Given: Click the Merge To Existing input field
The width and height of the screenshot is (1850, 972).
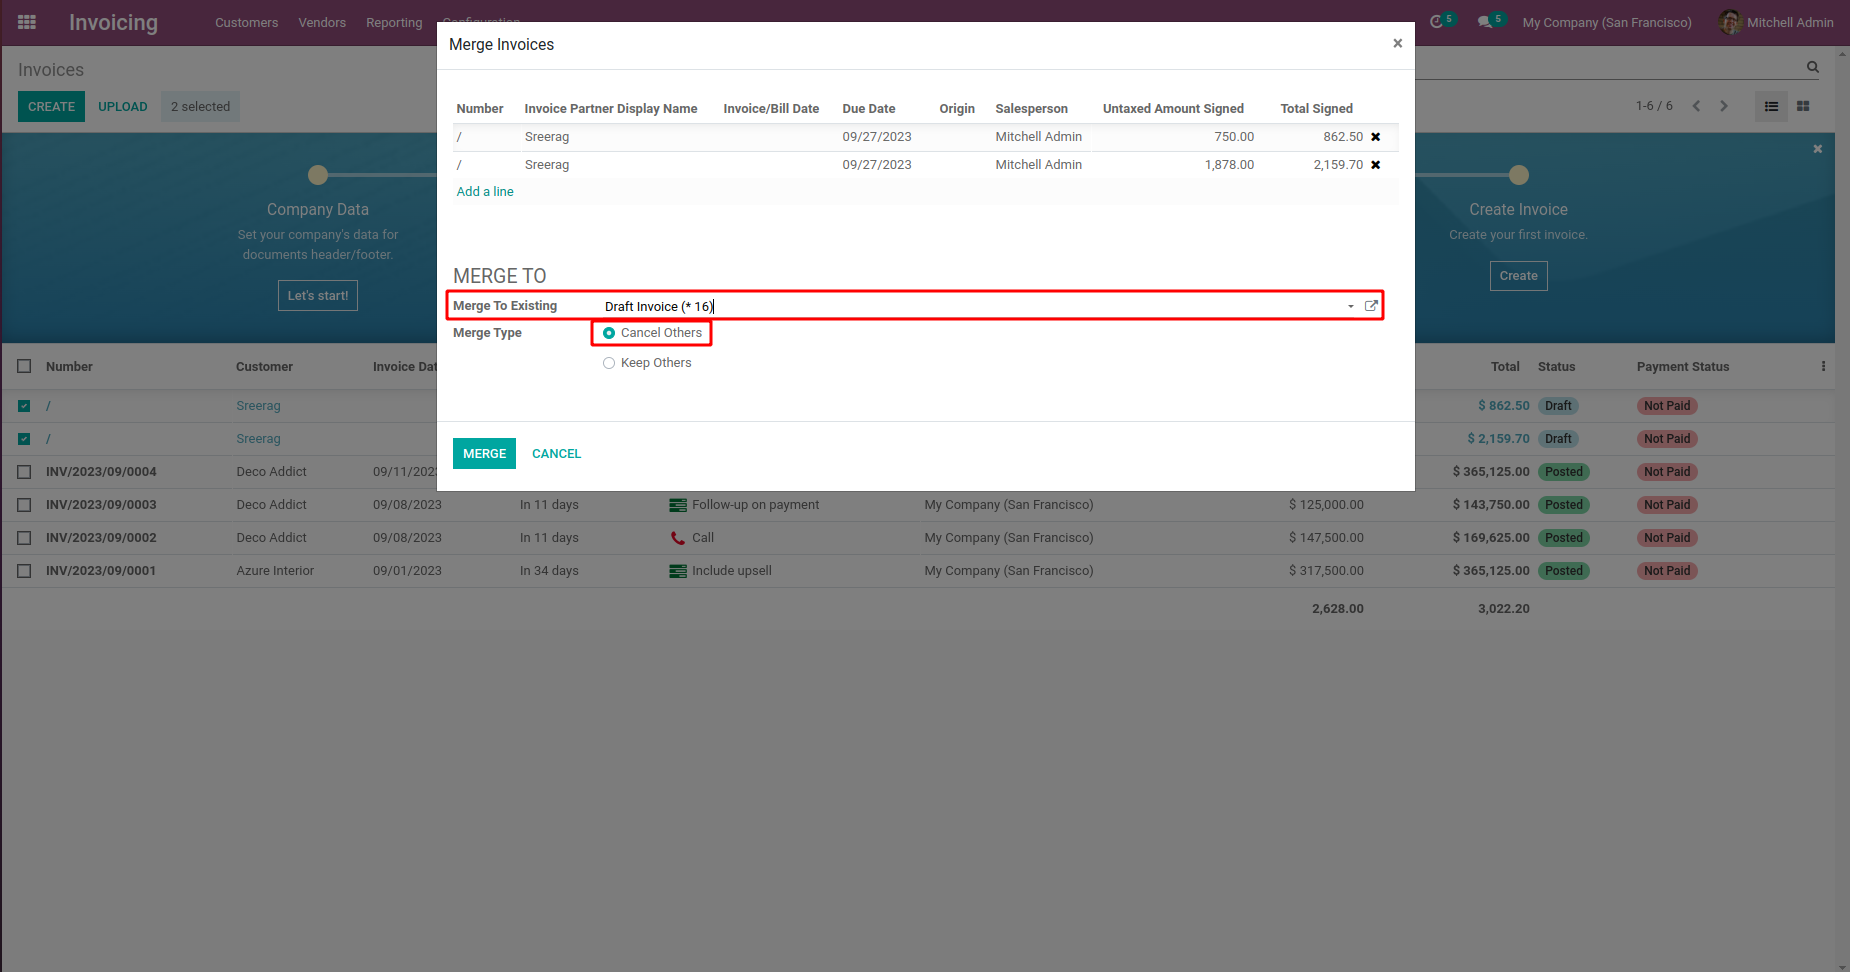Looking at the screenshot, I should coord(970,307).
